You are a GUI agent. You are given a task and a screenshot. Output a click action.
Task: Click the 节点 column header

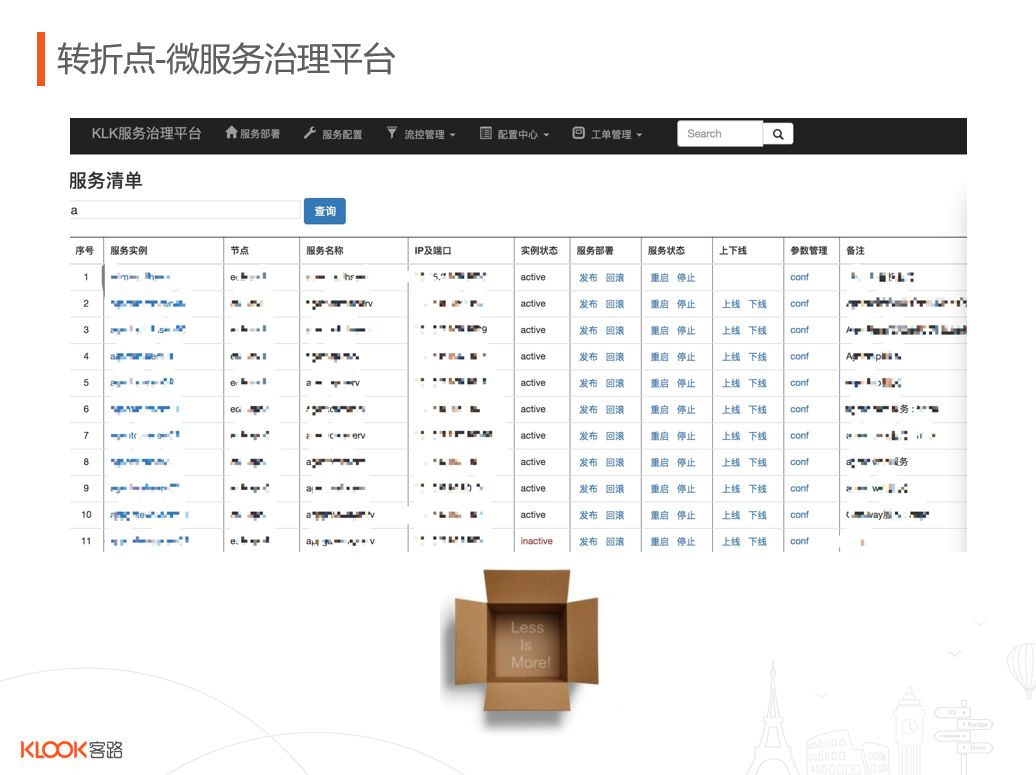coord(239,250)
